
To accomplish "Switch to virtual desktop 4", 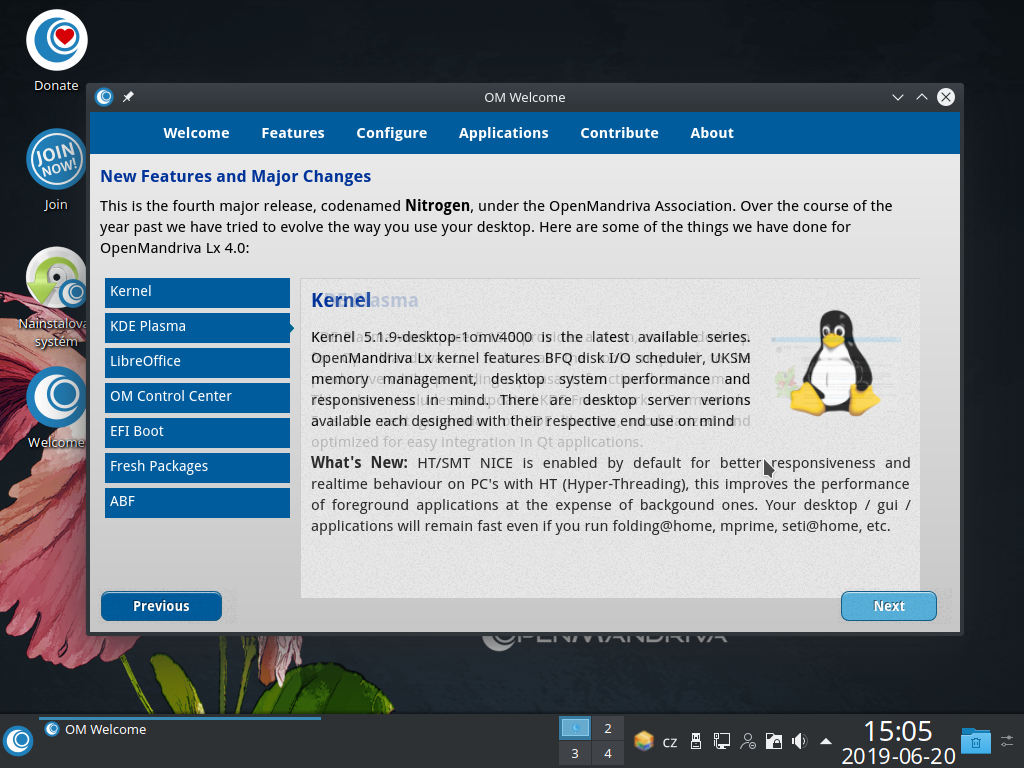I will 607,753.
